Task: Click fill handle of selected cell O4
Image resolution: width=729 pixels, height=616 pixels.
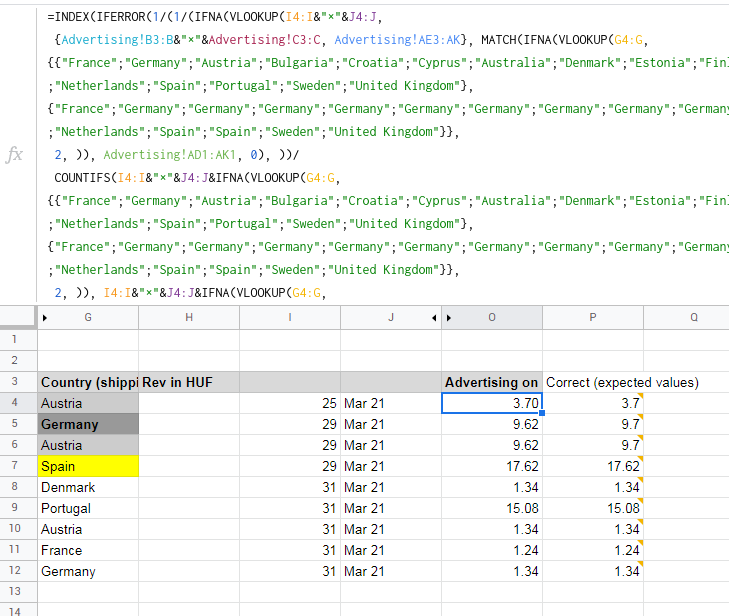Action: point(542,413)
